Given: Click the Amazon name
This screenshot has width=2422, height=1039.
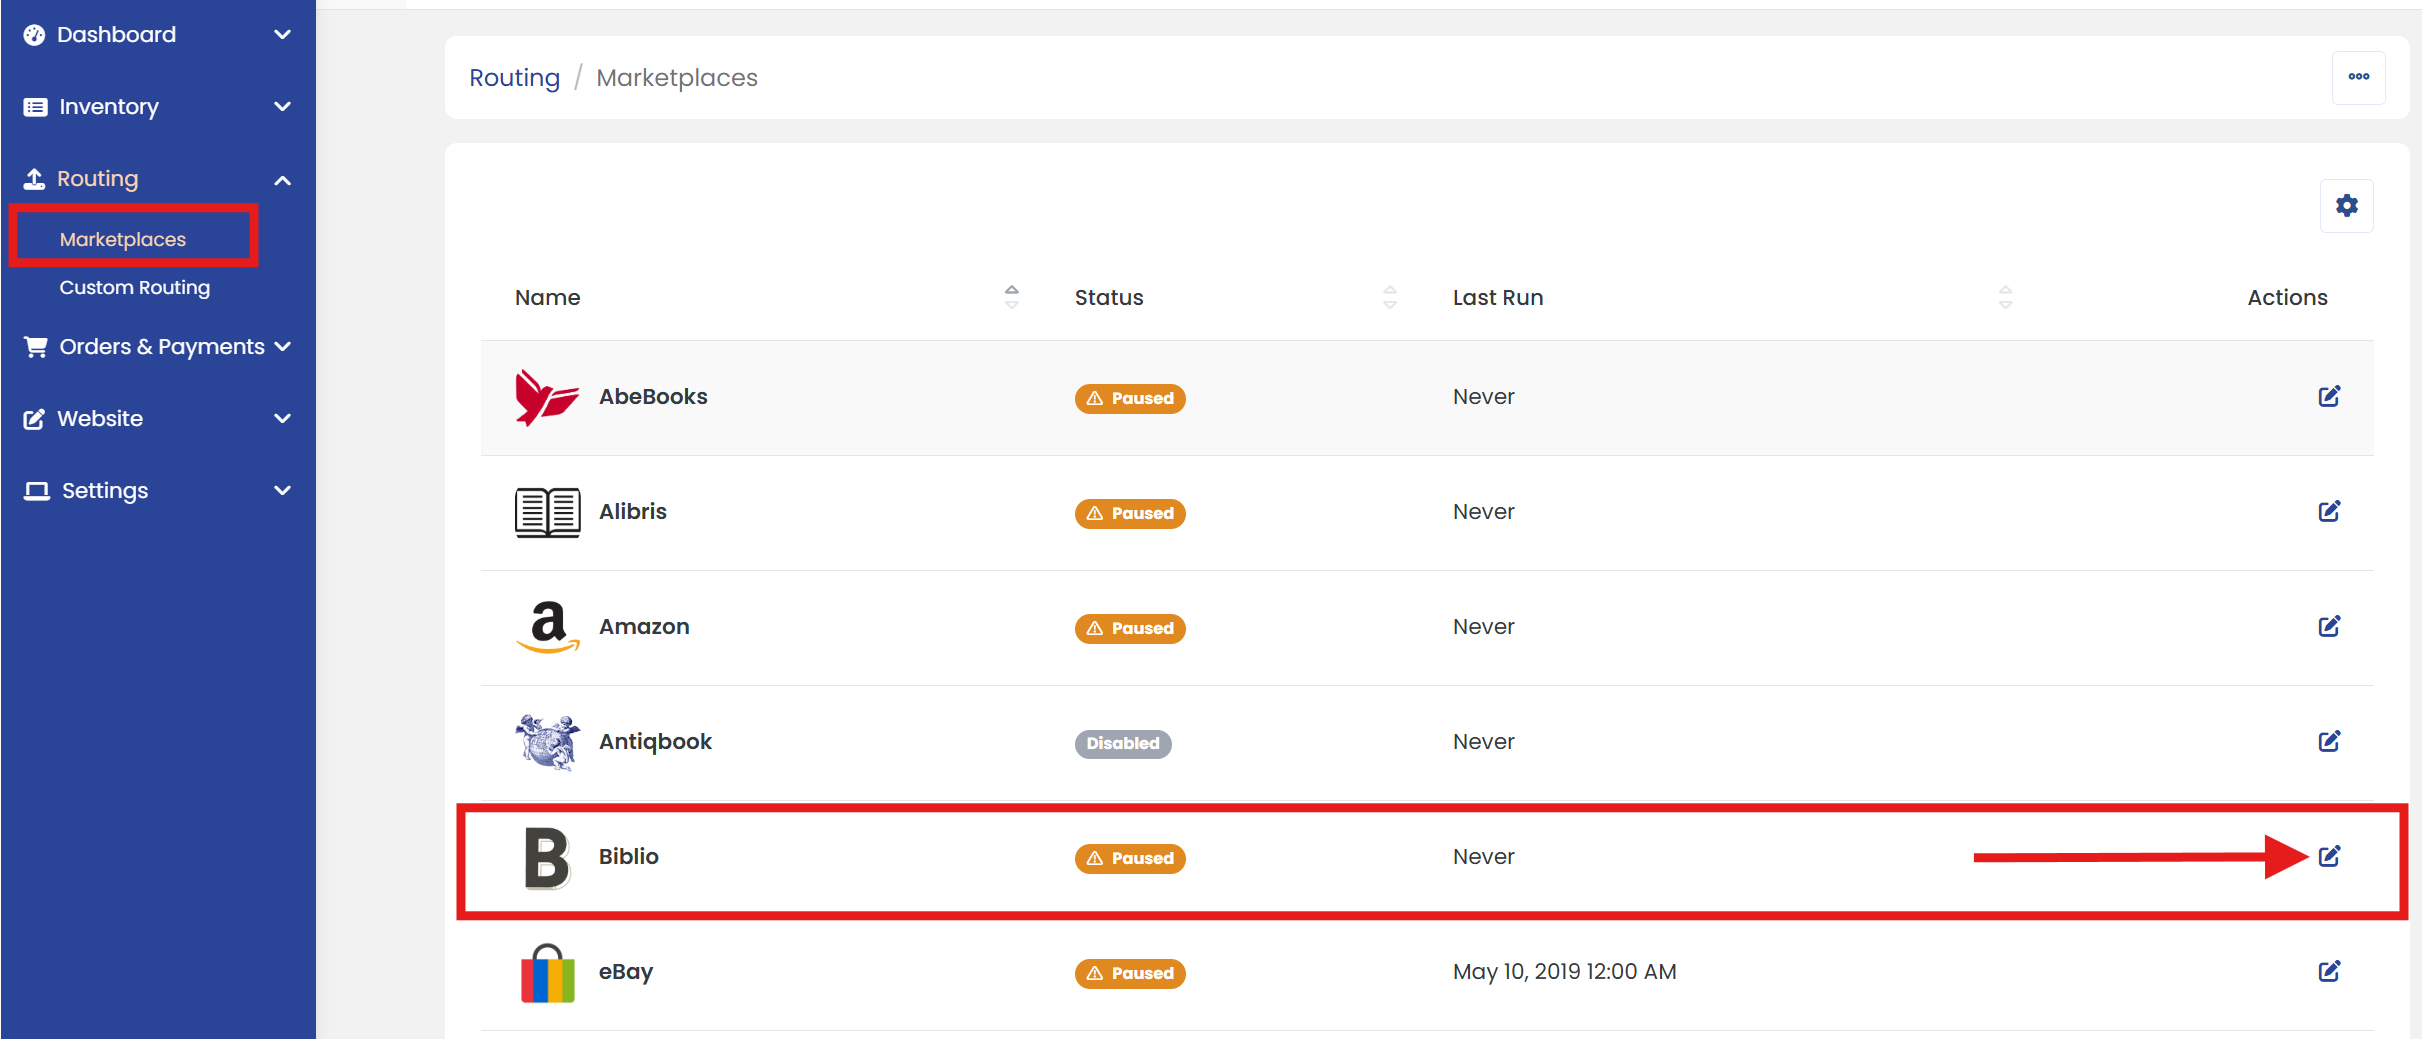Looking at the screenshot, I should 644,627.
